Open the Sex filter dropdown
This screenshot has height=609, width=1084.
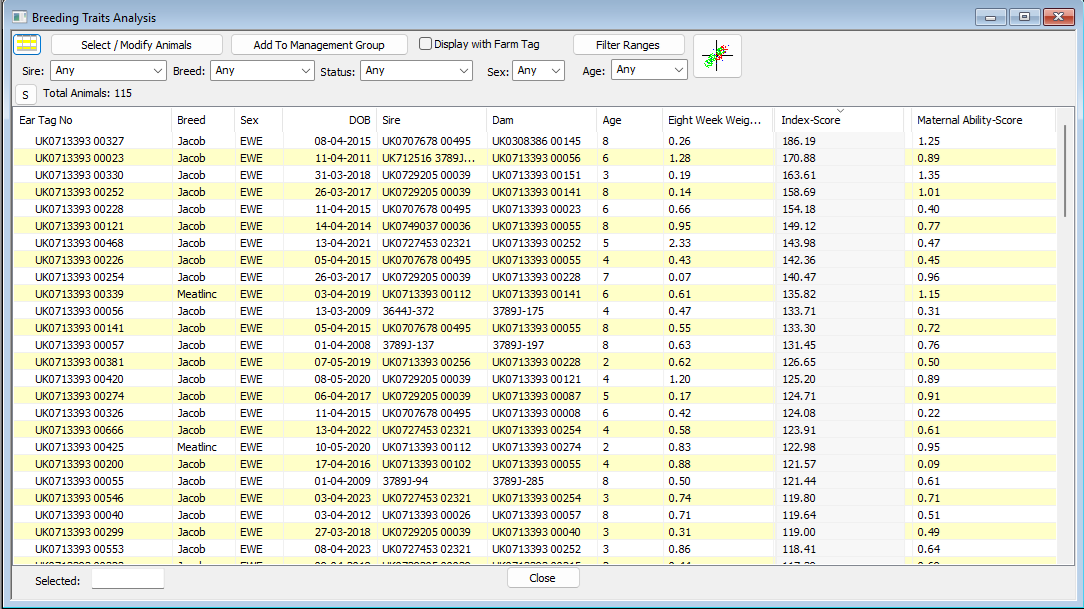538,71
